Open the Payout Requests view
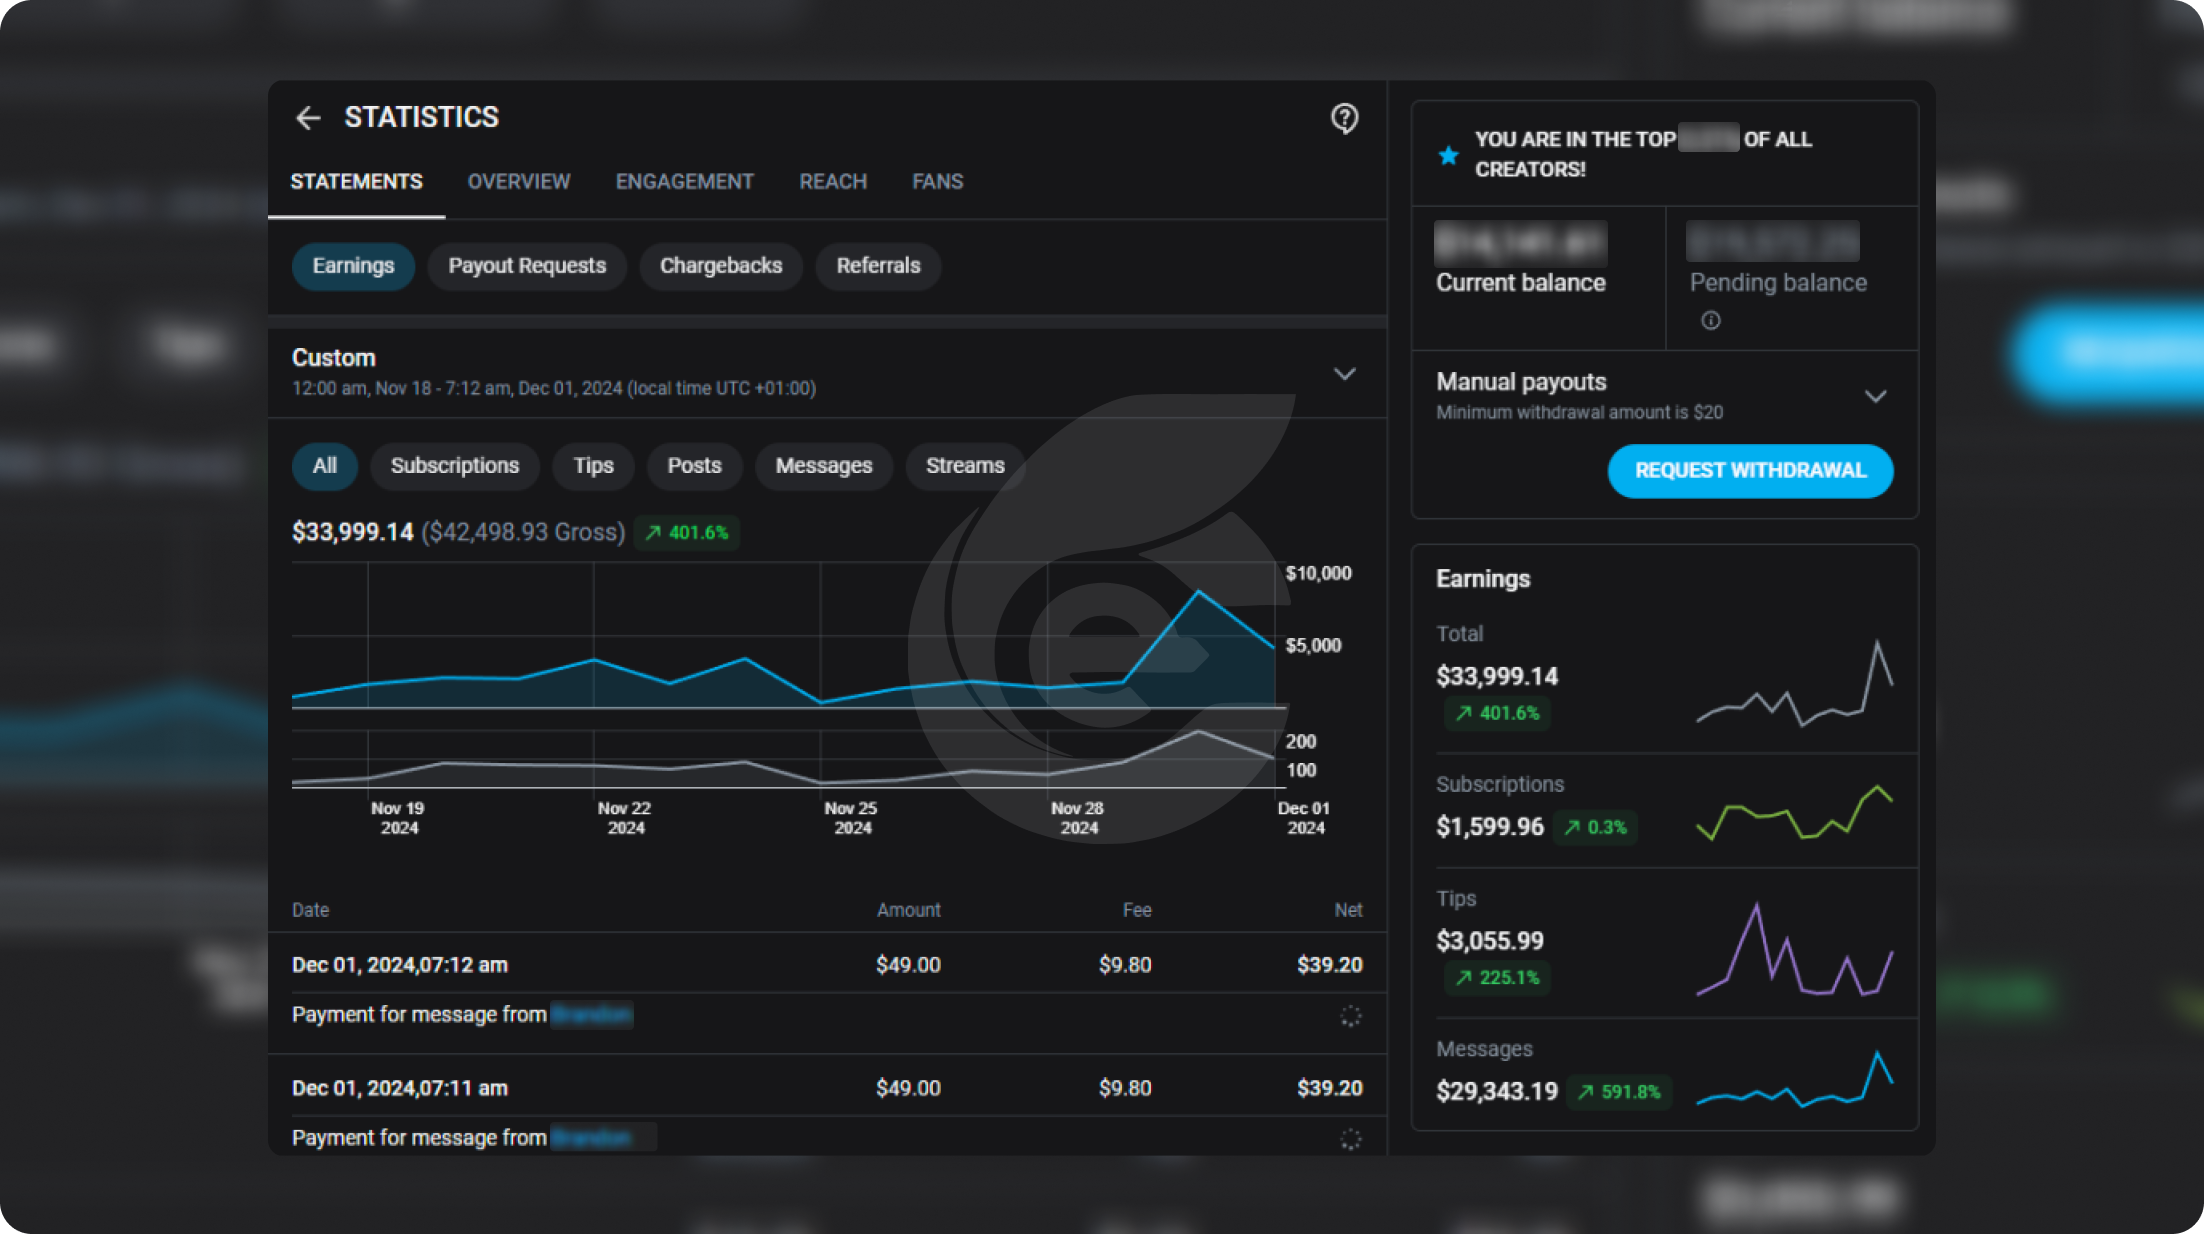2204x1234 pixels. pos(527,265)
